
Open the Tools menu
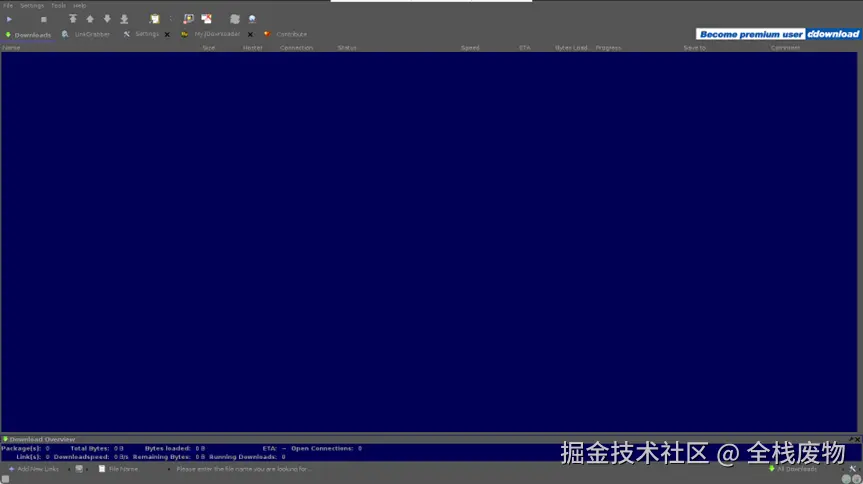click(x=58, y=6)
